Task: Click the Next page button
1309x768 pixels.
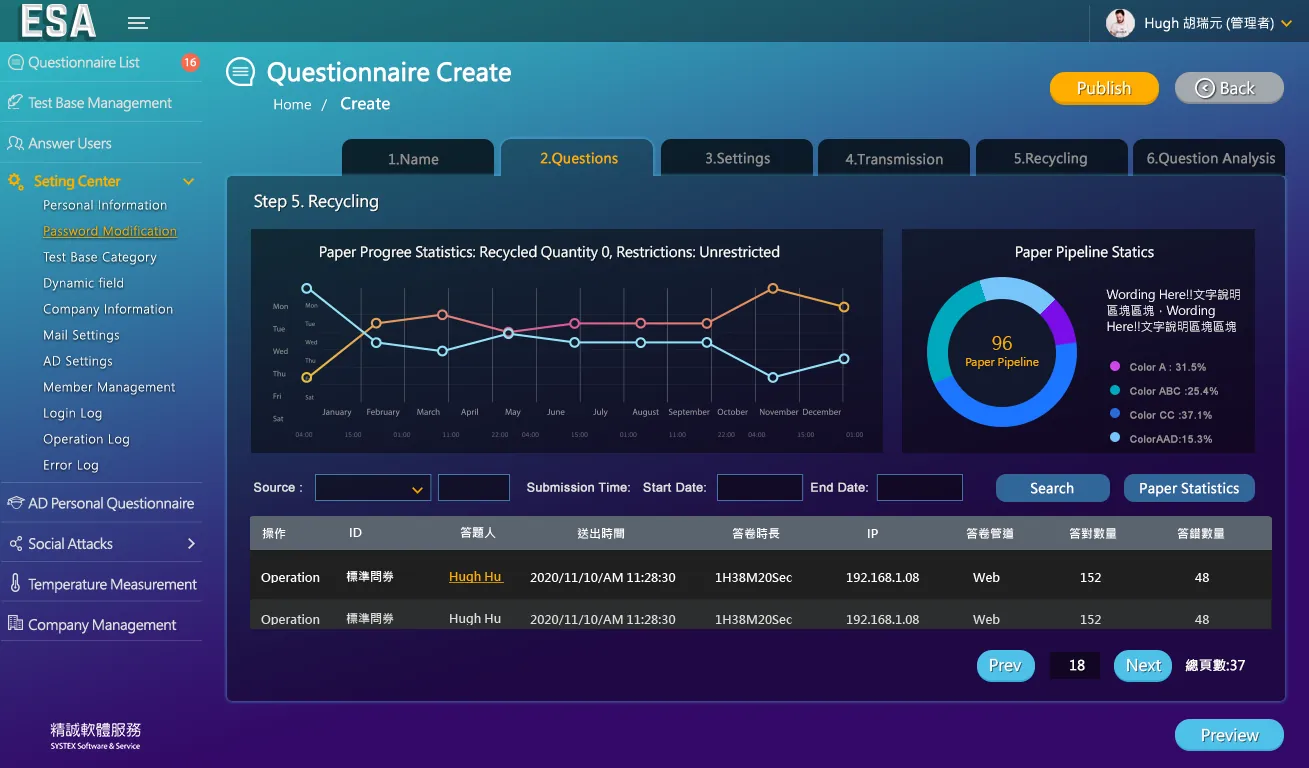Action: tap(1143, 665)
